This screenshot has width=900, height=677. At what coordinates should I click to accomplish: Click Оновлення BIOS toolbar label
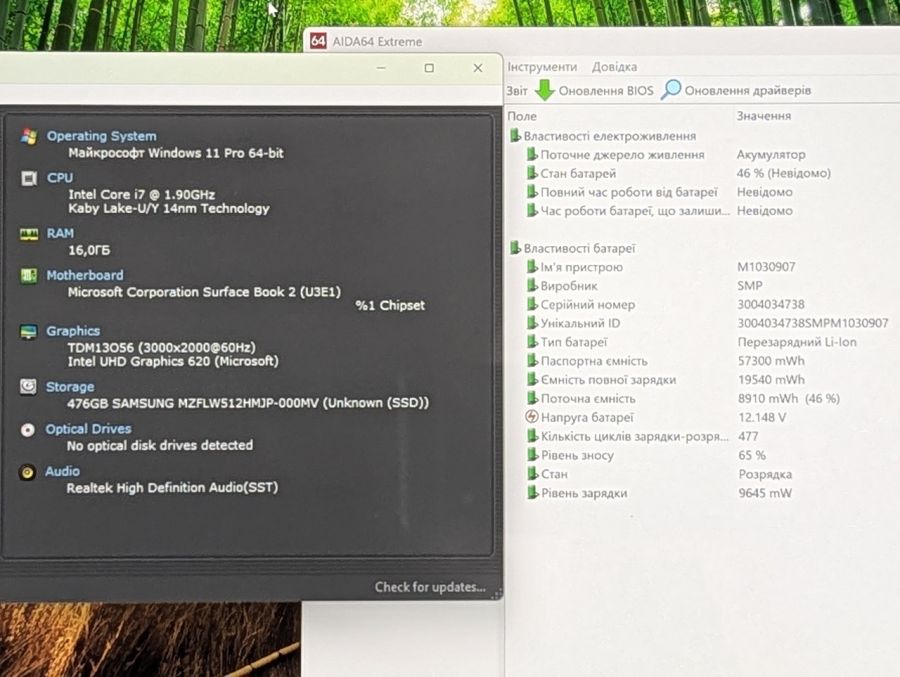click(606, 91)
